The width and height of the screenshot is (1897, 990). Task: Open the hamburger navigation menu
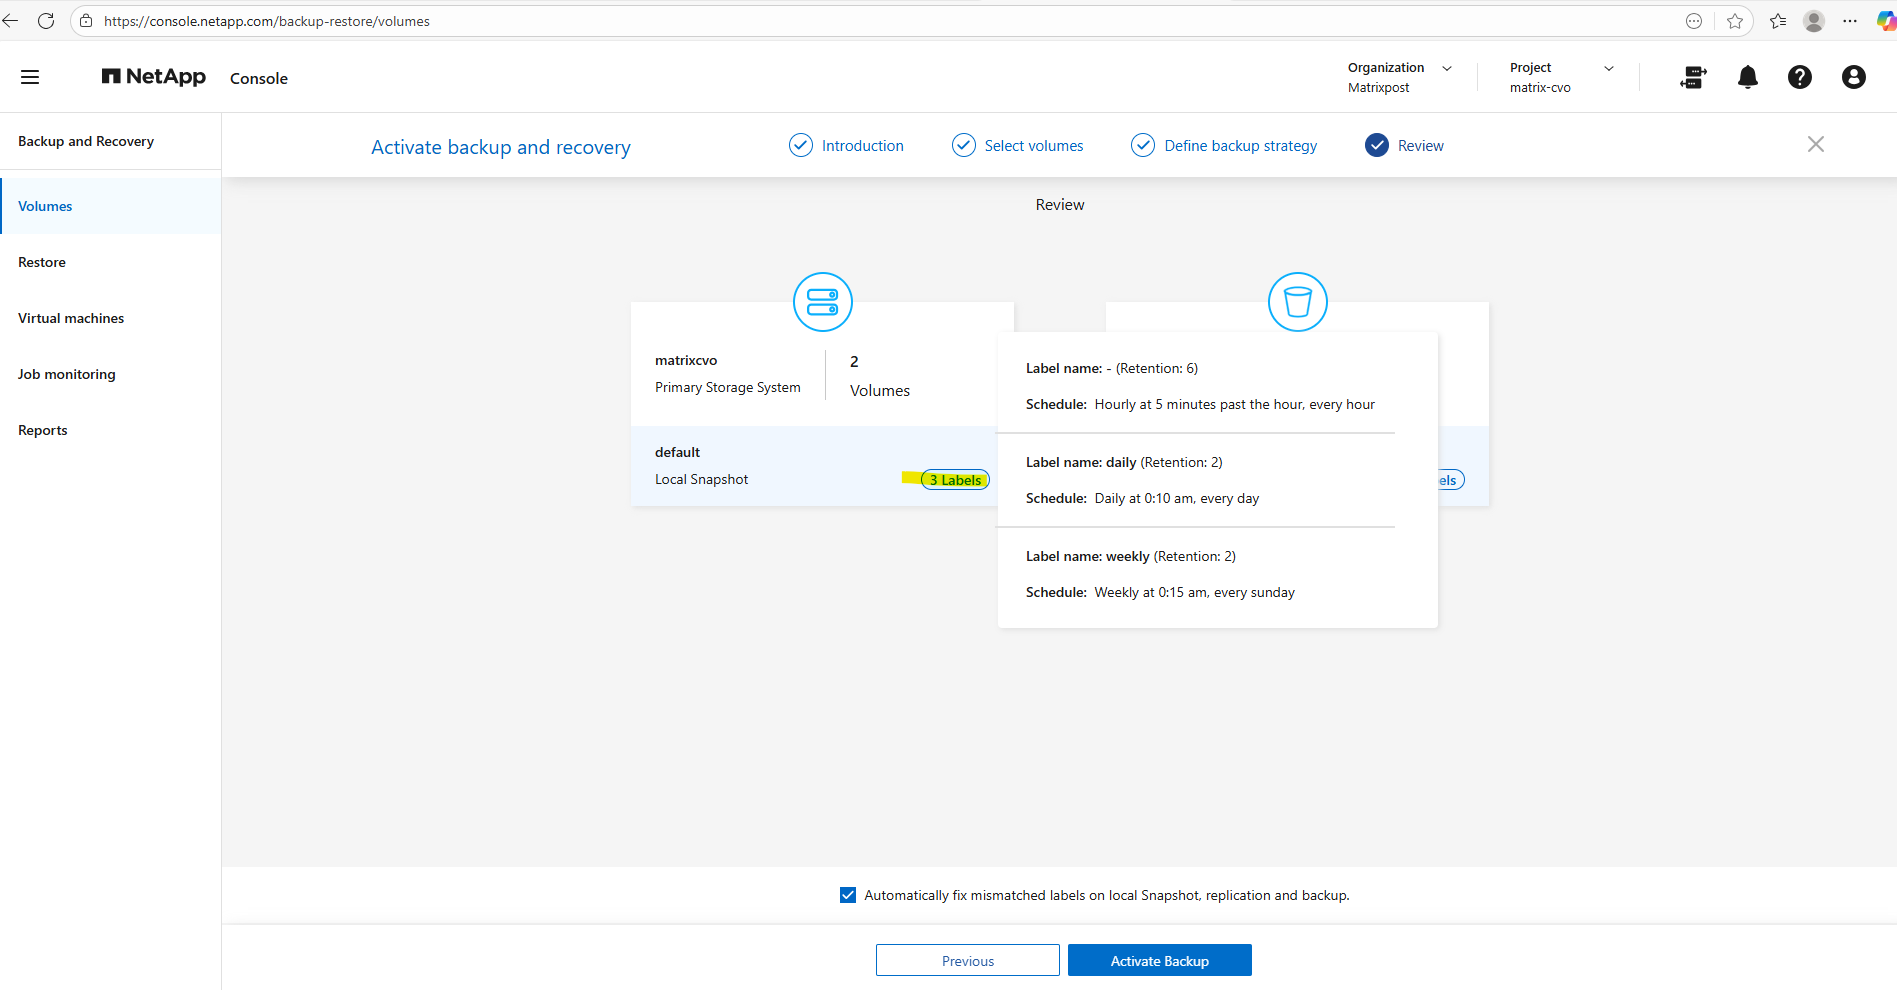click(30, 77)
